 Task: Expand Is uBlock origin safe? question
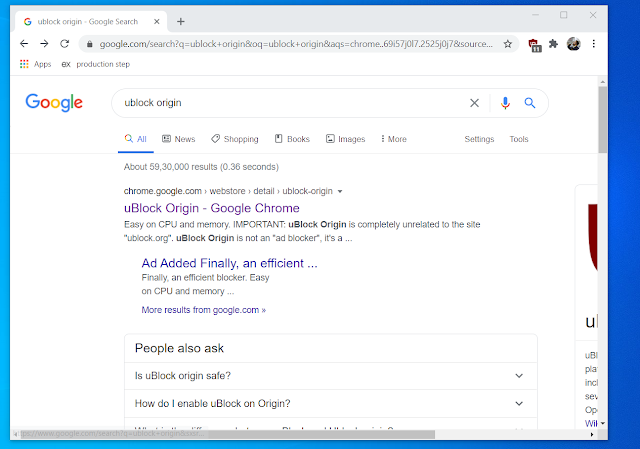(331, 376)
